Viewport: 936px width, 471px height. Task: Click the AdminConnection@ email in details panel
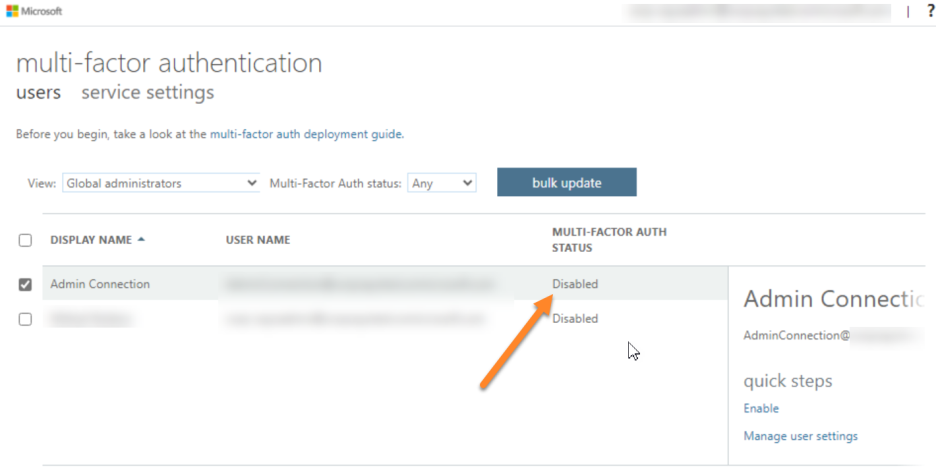[796, 335]
